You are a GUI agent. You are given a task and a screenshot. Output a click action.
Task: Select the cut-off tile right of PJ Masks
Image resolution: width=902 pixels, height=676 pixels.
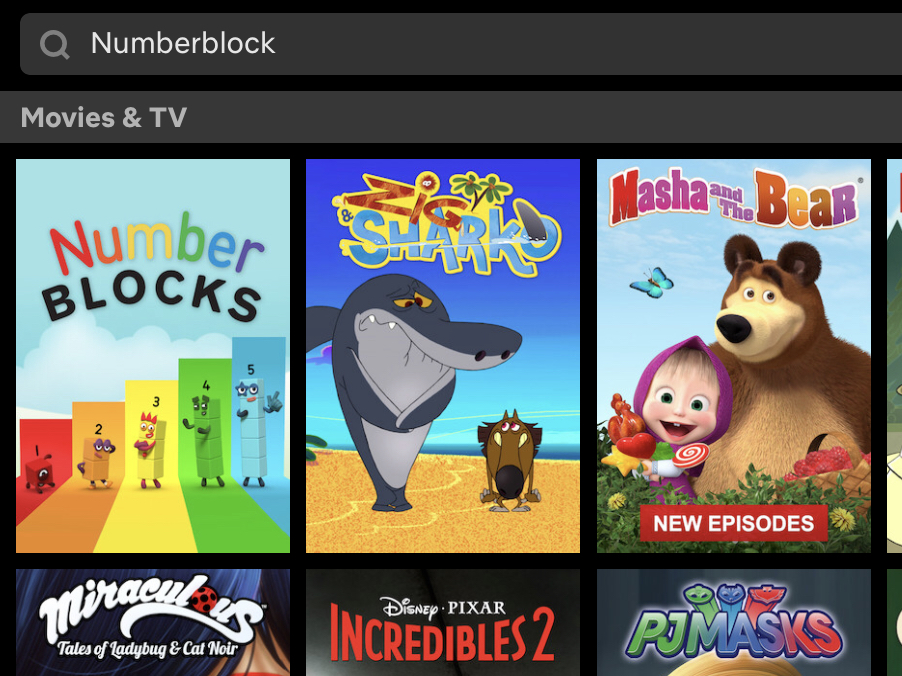click(895, 622)
